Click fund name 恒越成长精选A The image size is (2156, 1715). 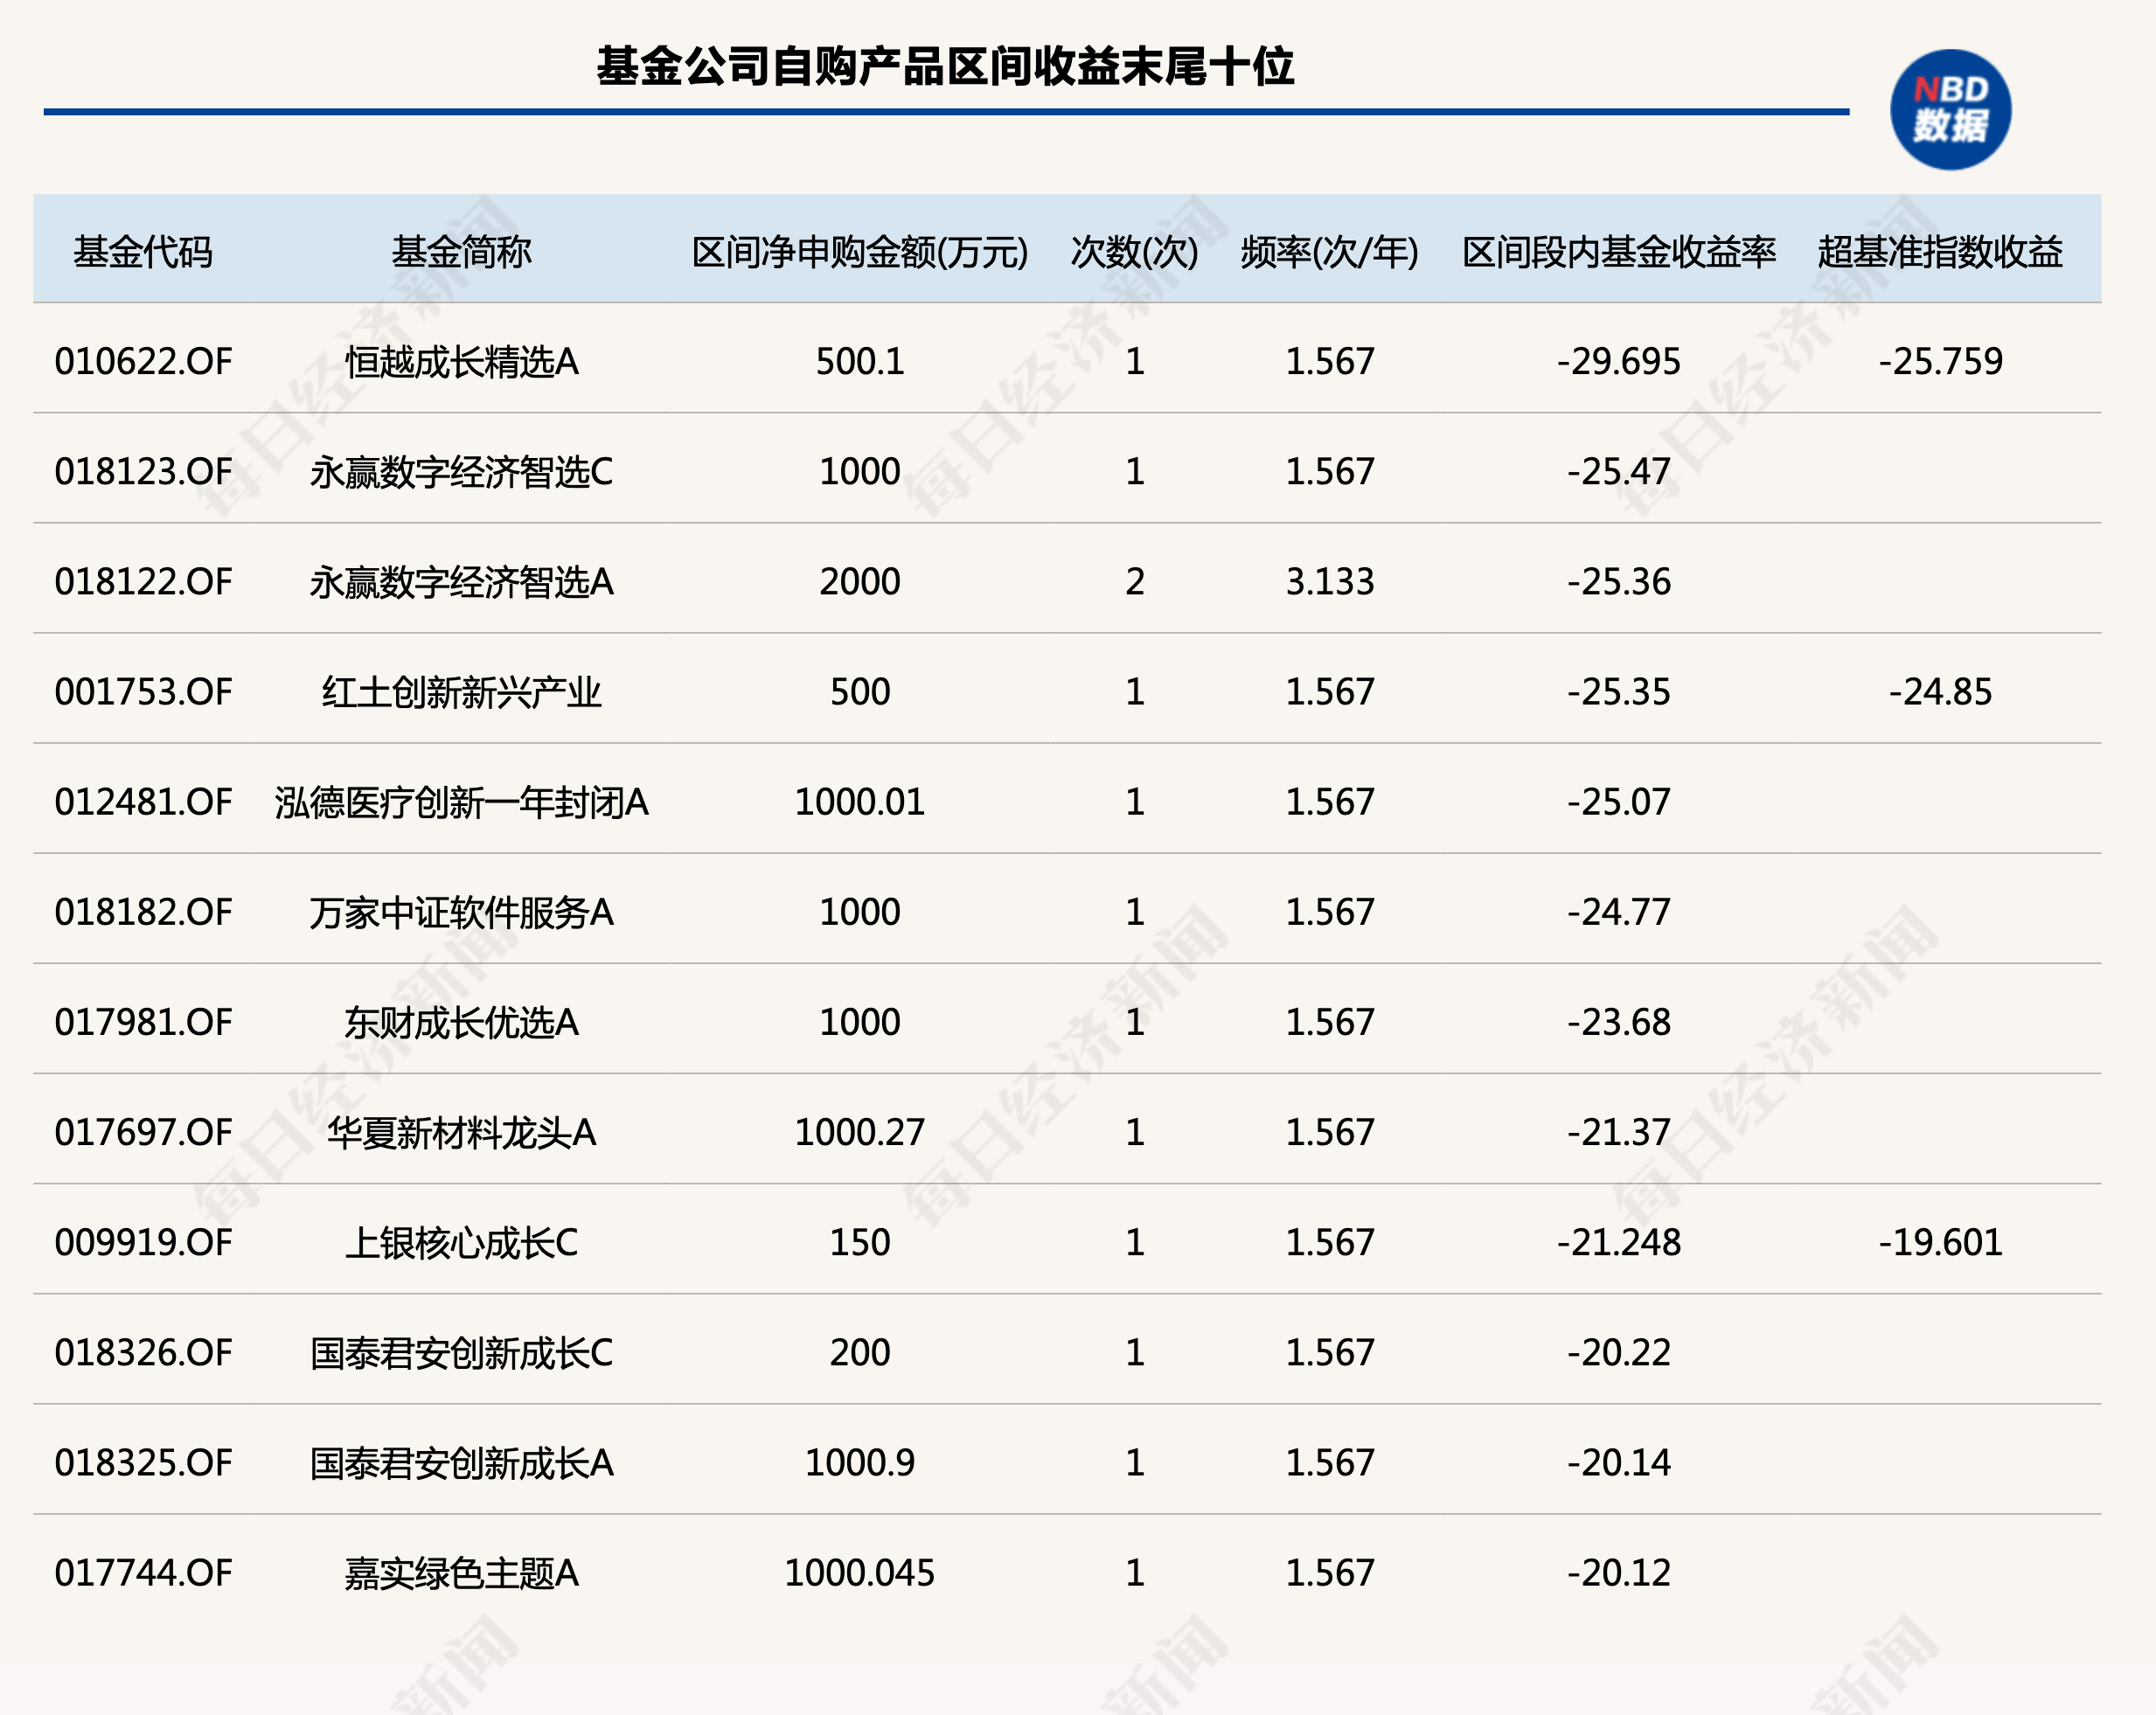461,361
